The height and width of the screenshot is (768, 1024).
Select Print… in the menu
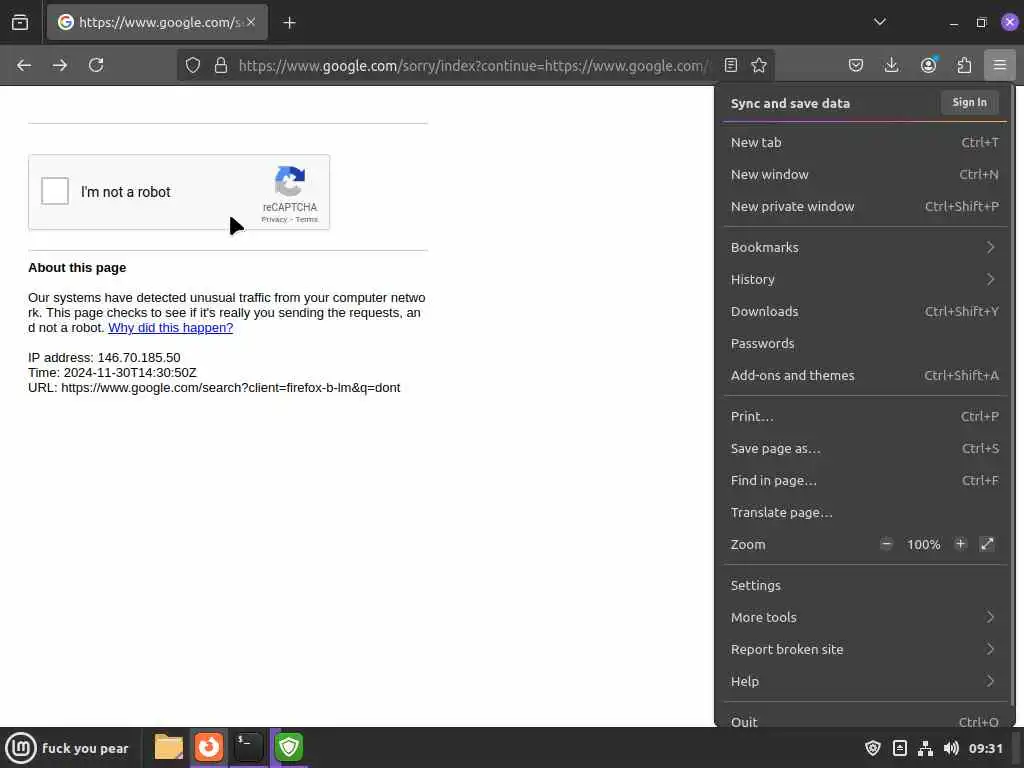click(865, 417)
